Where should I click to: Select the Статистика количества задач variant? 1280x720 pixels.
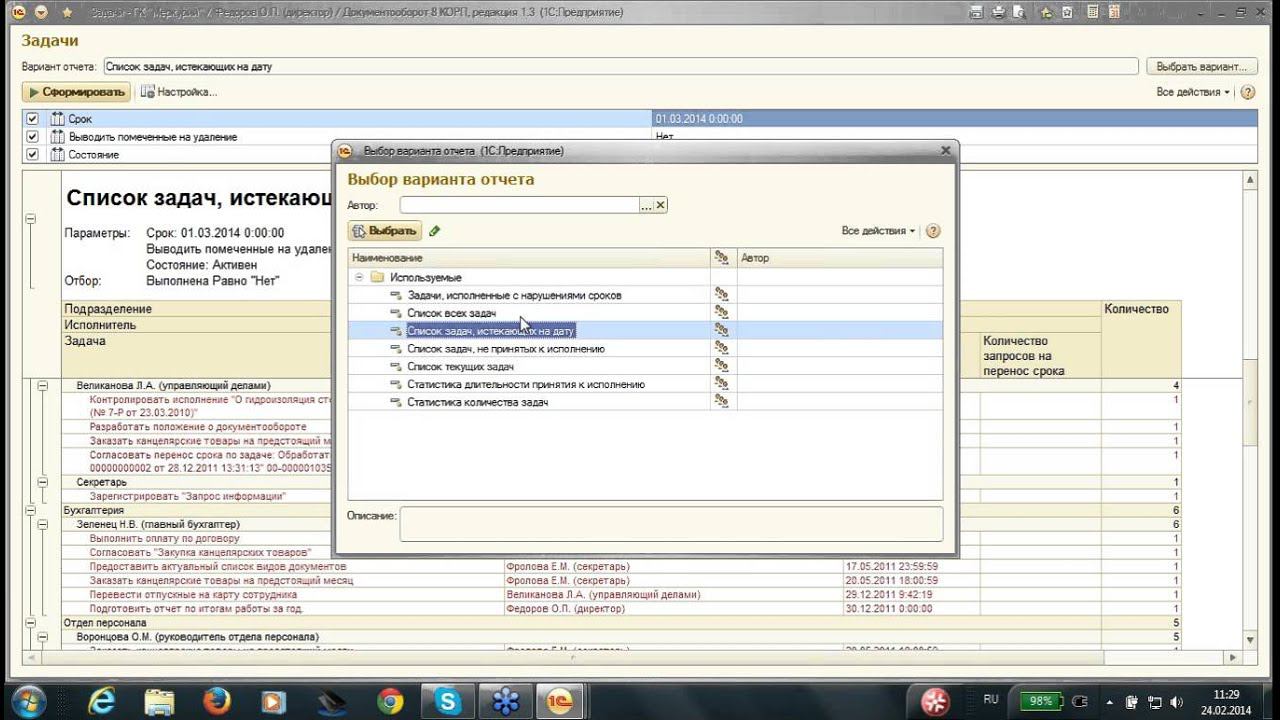click(477, 402)
